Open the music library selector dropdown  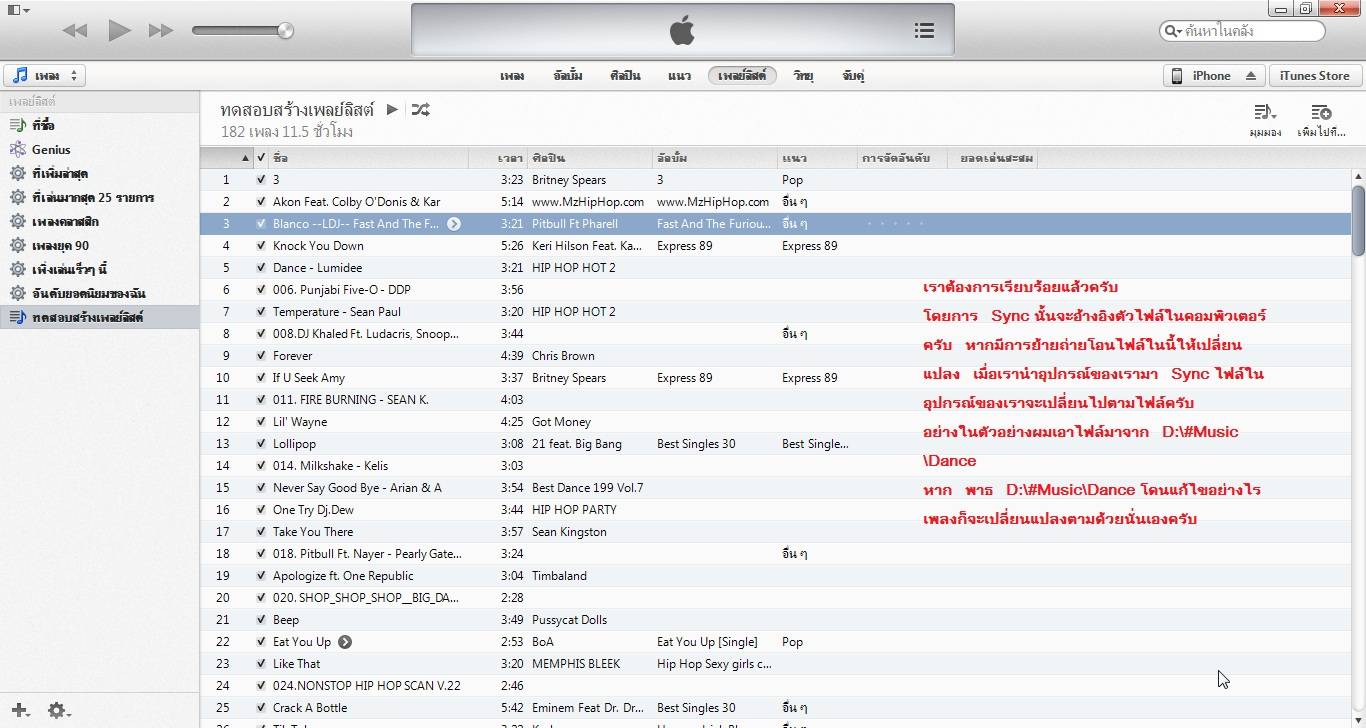tap(45, 76)
